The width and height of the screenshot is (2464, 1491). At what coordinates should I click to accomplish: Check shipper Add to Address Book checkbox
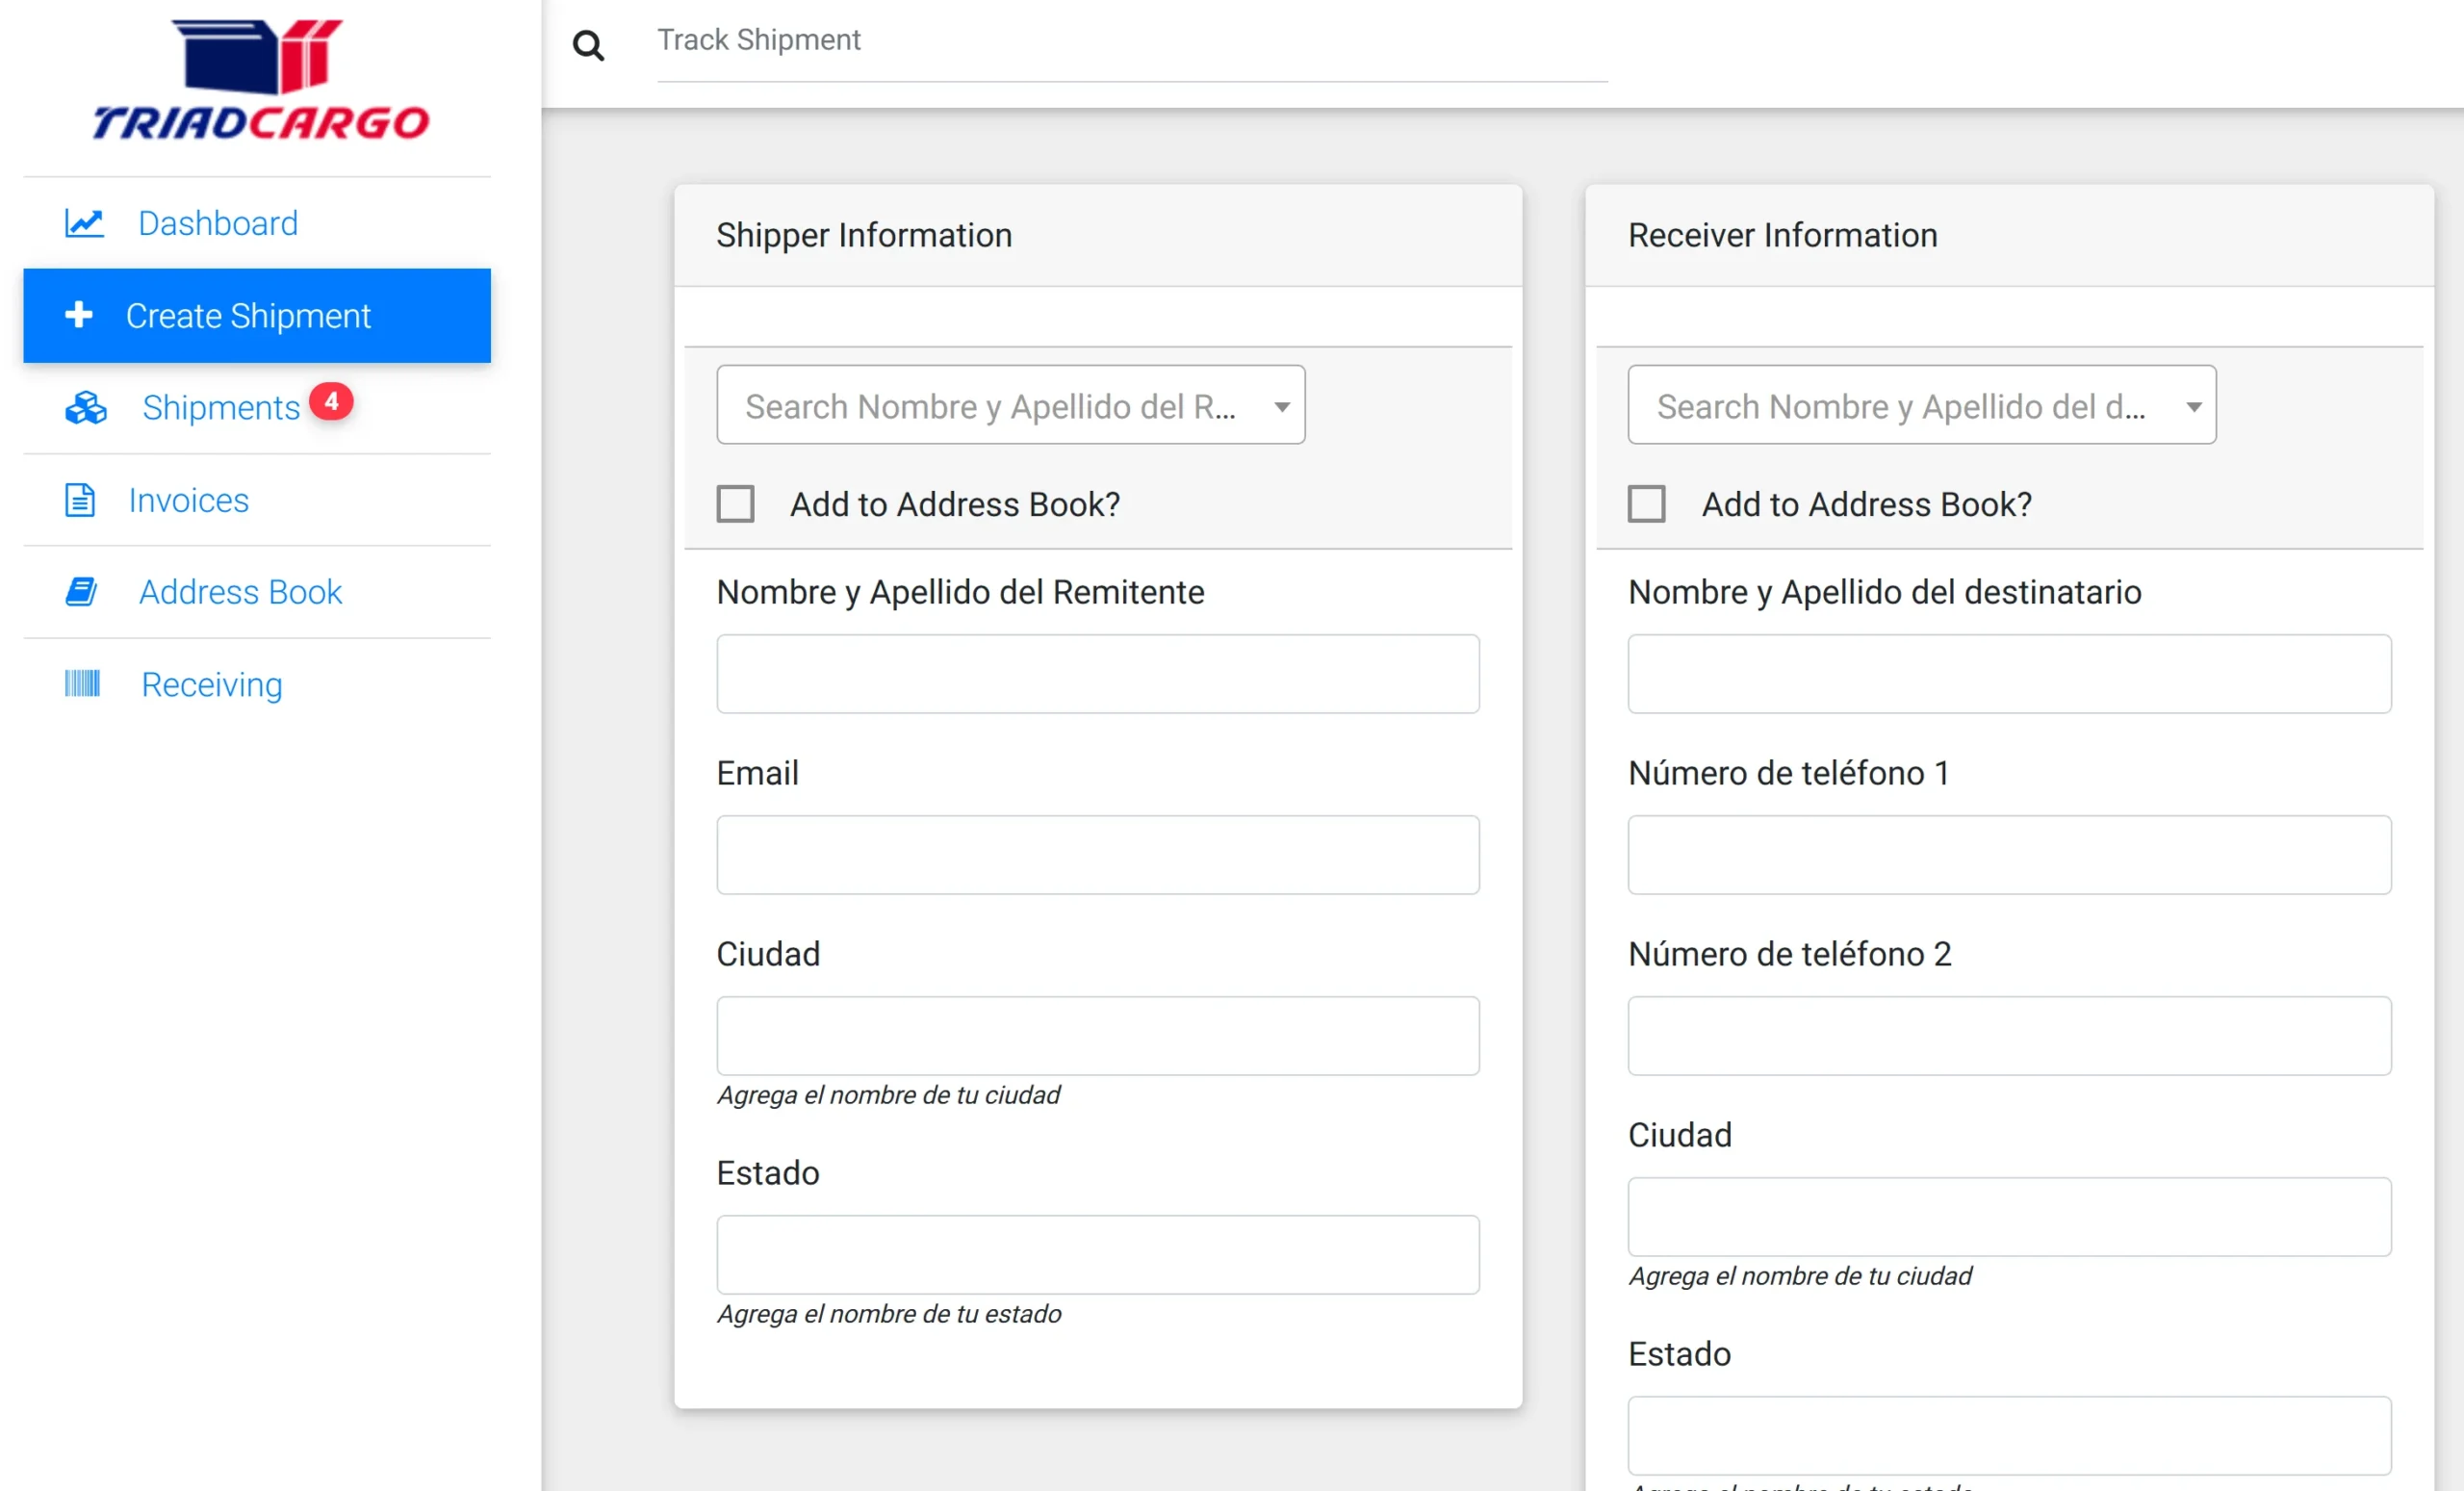735,504
